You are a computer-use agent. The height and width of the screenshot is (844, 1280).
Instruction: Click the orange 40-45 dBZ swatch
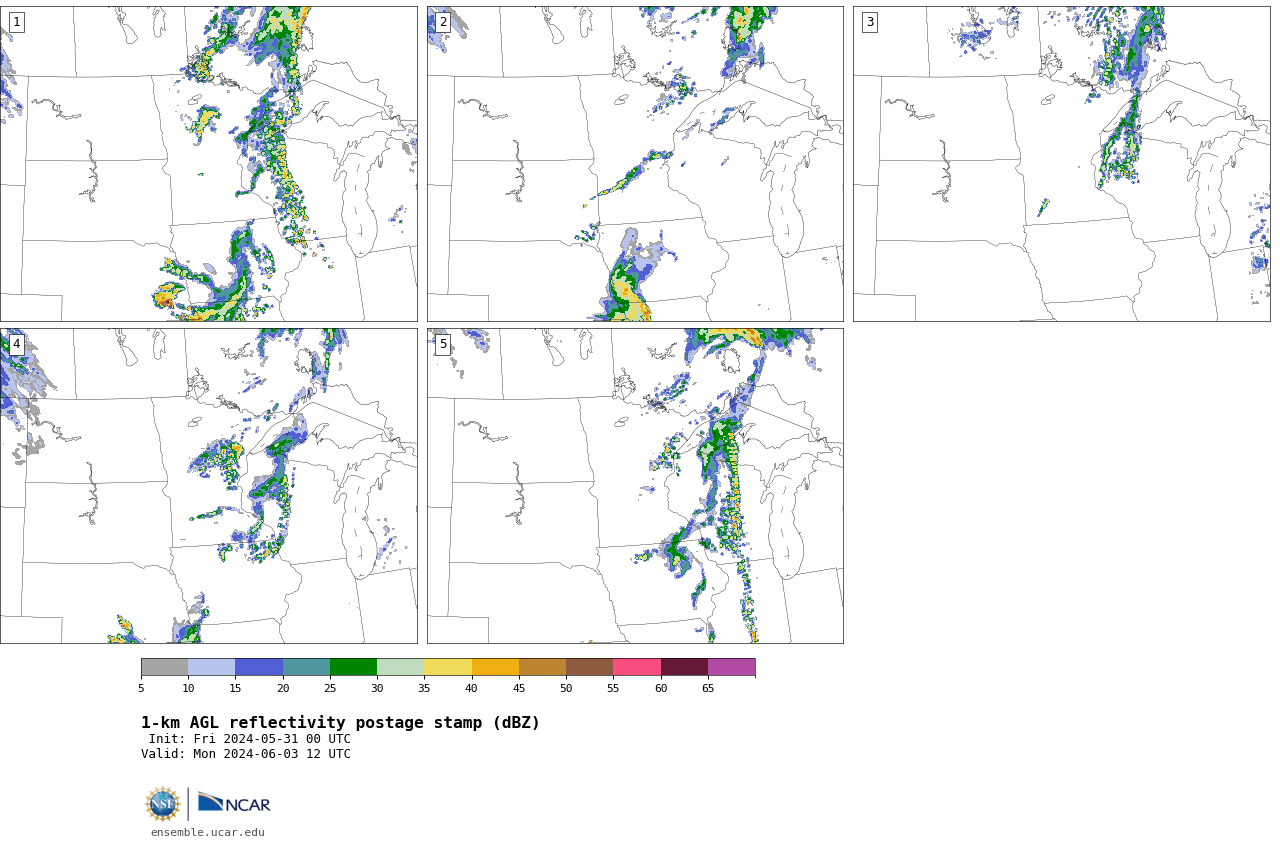click(495, 667)
